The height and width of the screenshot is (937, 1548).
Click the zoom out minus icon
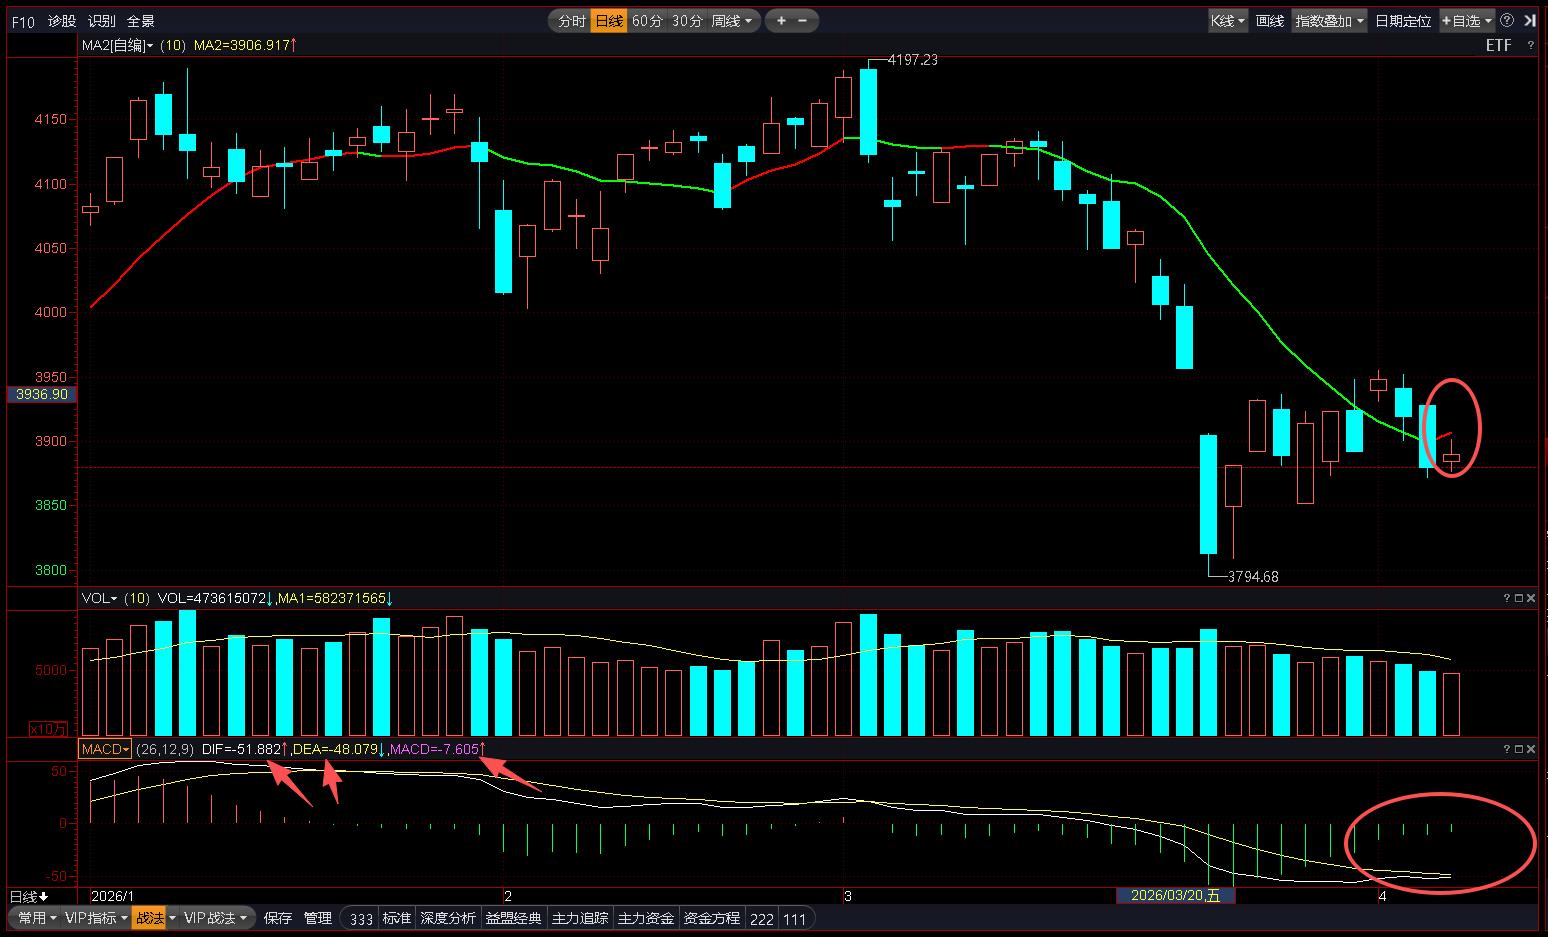point(802,21)
